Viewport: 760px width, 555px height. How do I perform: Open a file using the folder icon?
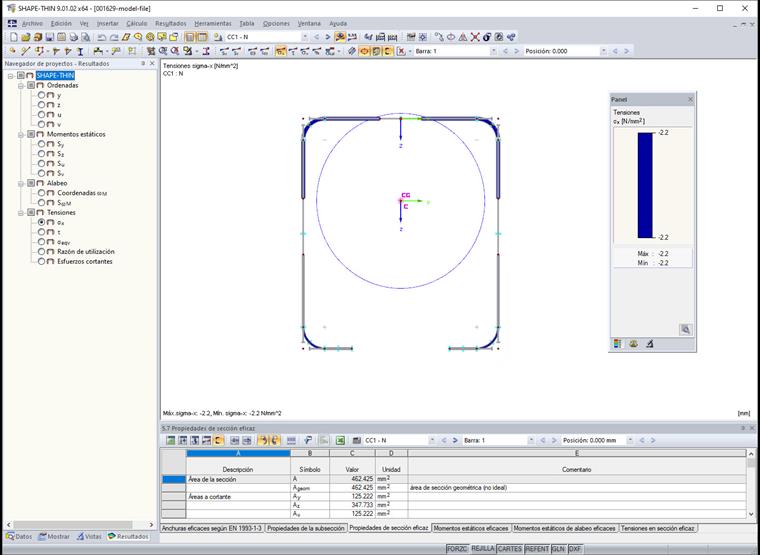click(x=26, y=37)
